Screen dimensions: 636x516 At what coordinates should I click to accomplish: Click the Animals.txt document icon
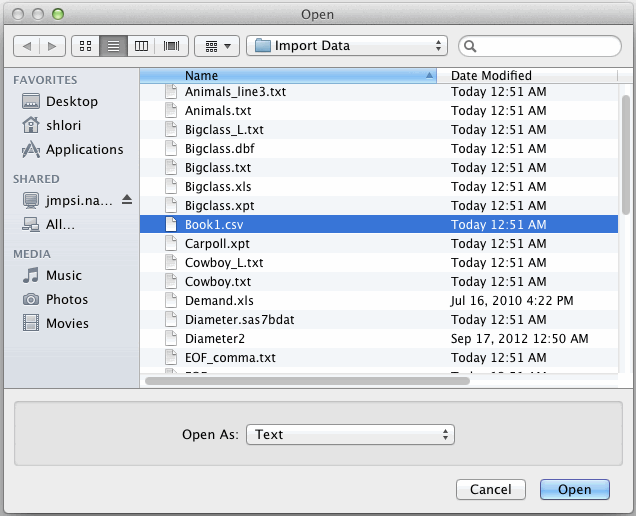171,110
